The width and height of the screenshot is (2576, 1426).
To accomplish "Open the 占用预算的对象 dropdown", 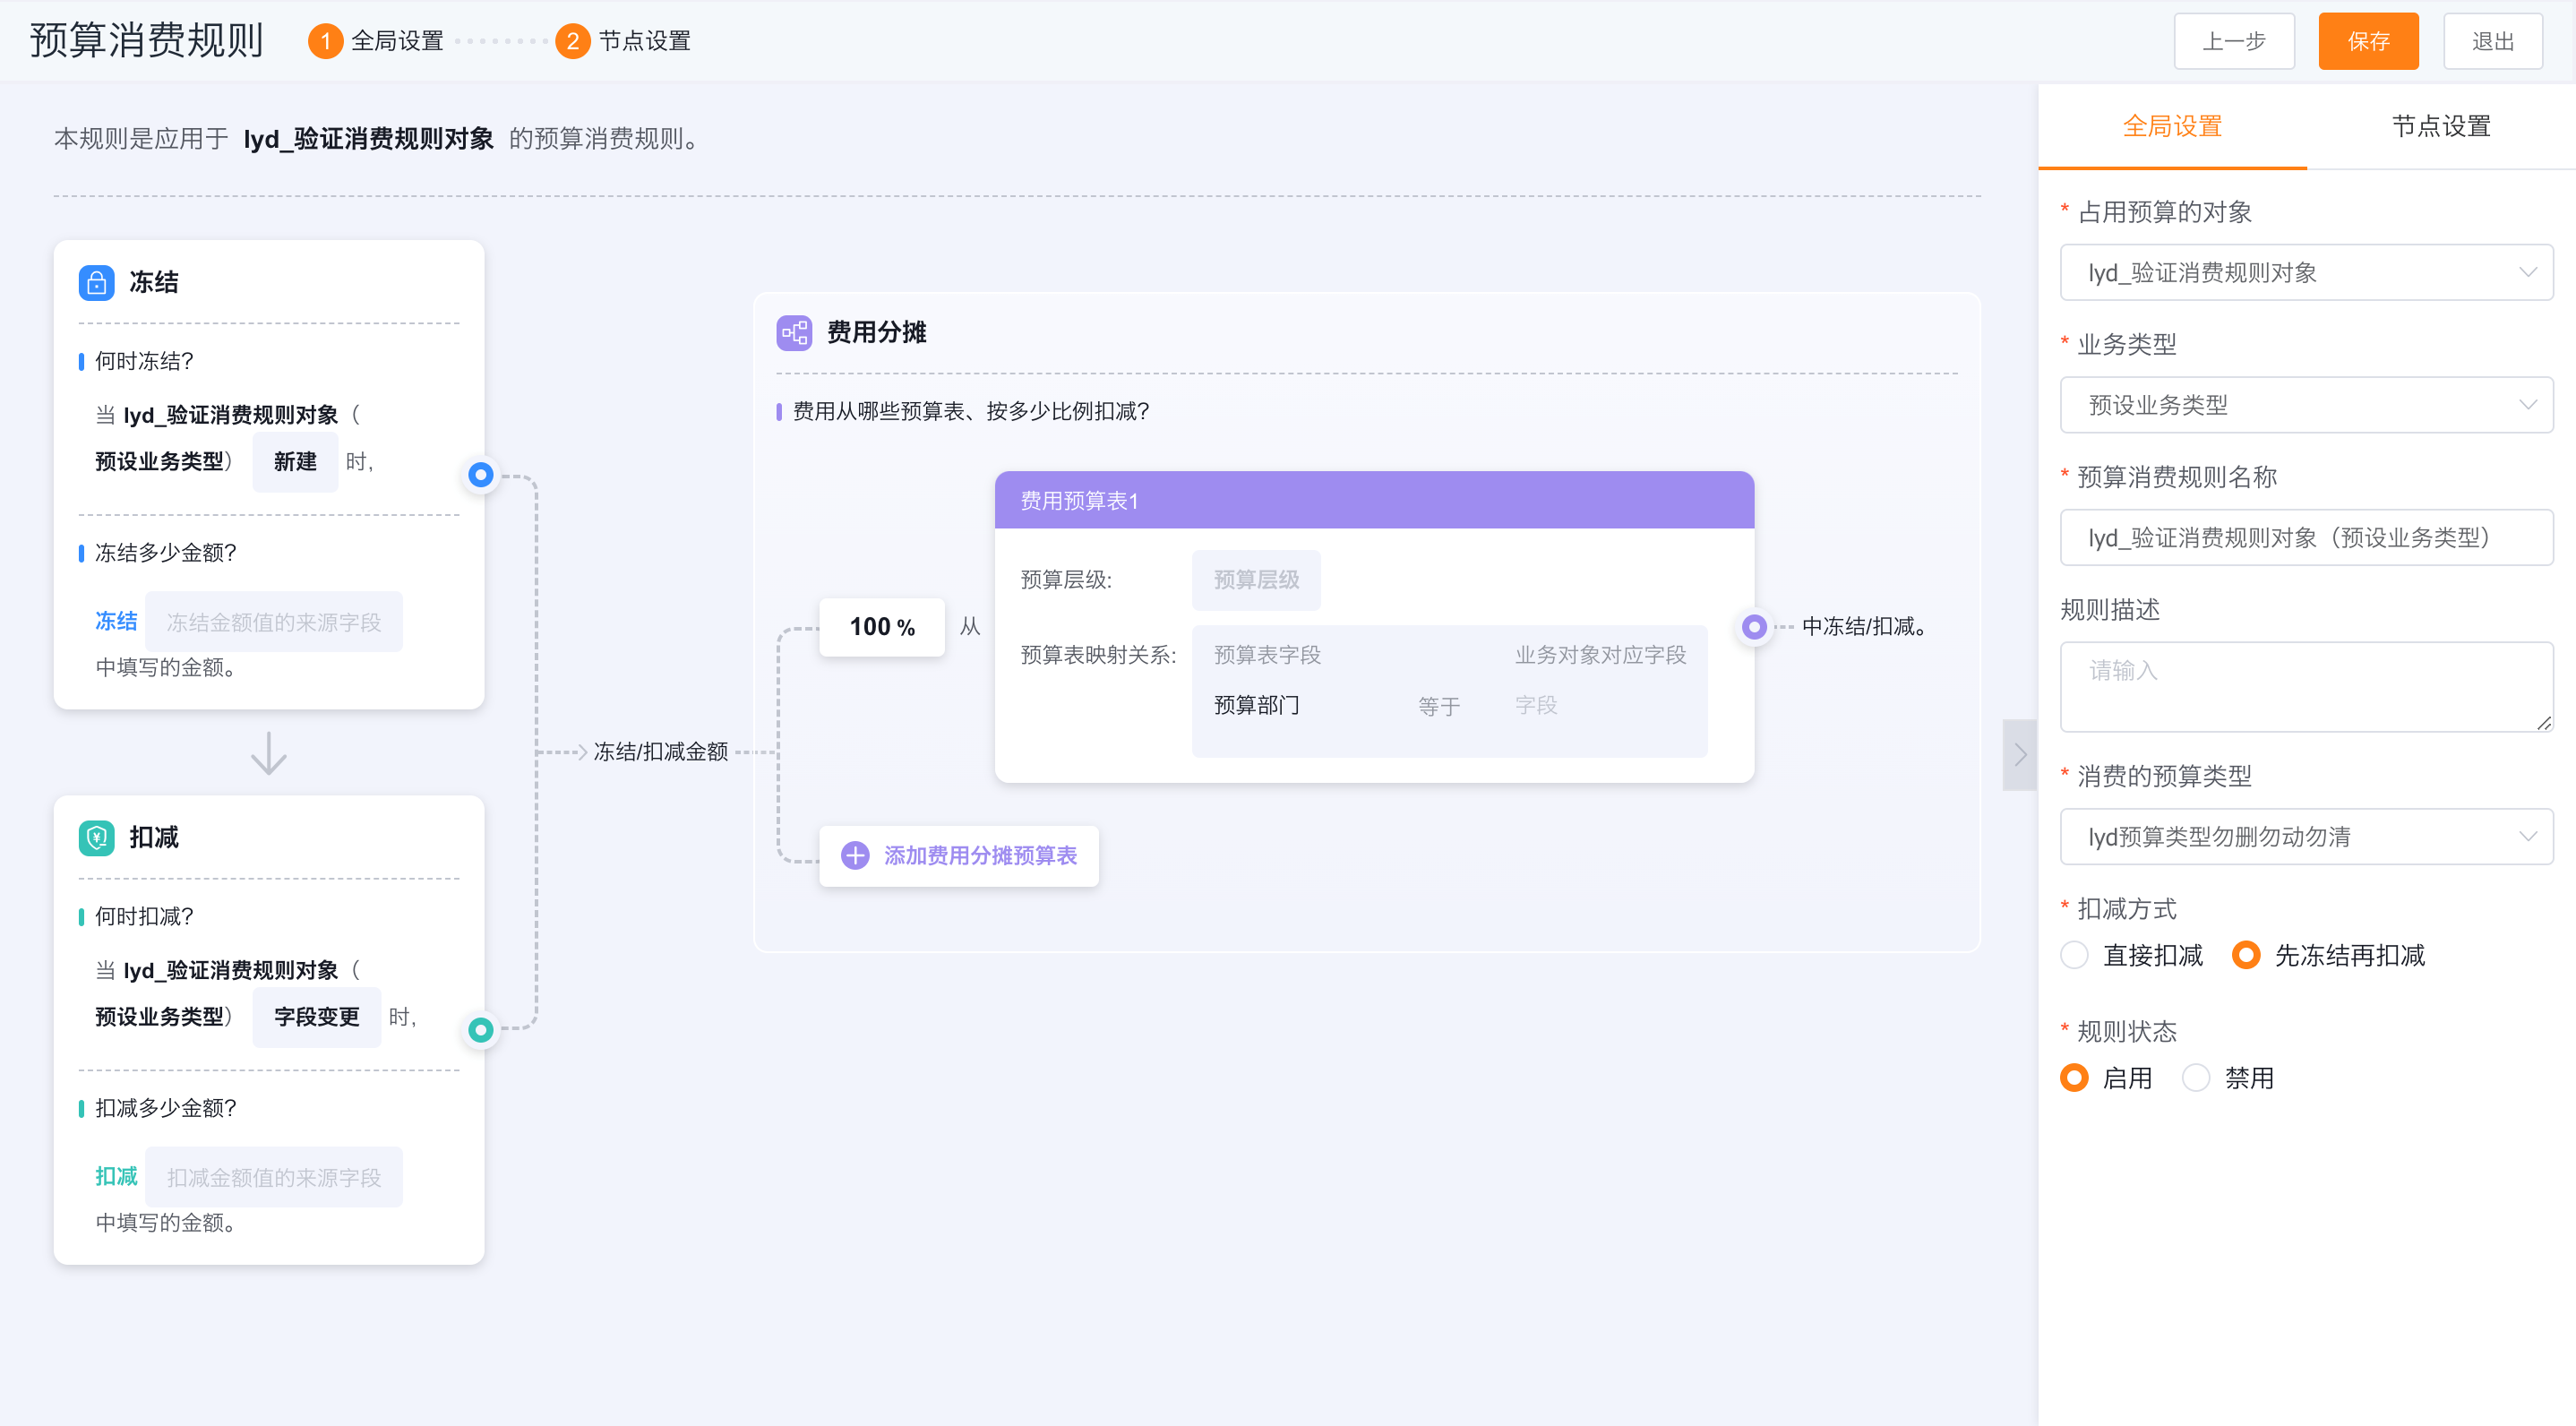I will click(2306, 272).
